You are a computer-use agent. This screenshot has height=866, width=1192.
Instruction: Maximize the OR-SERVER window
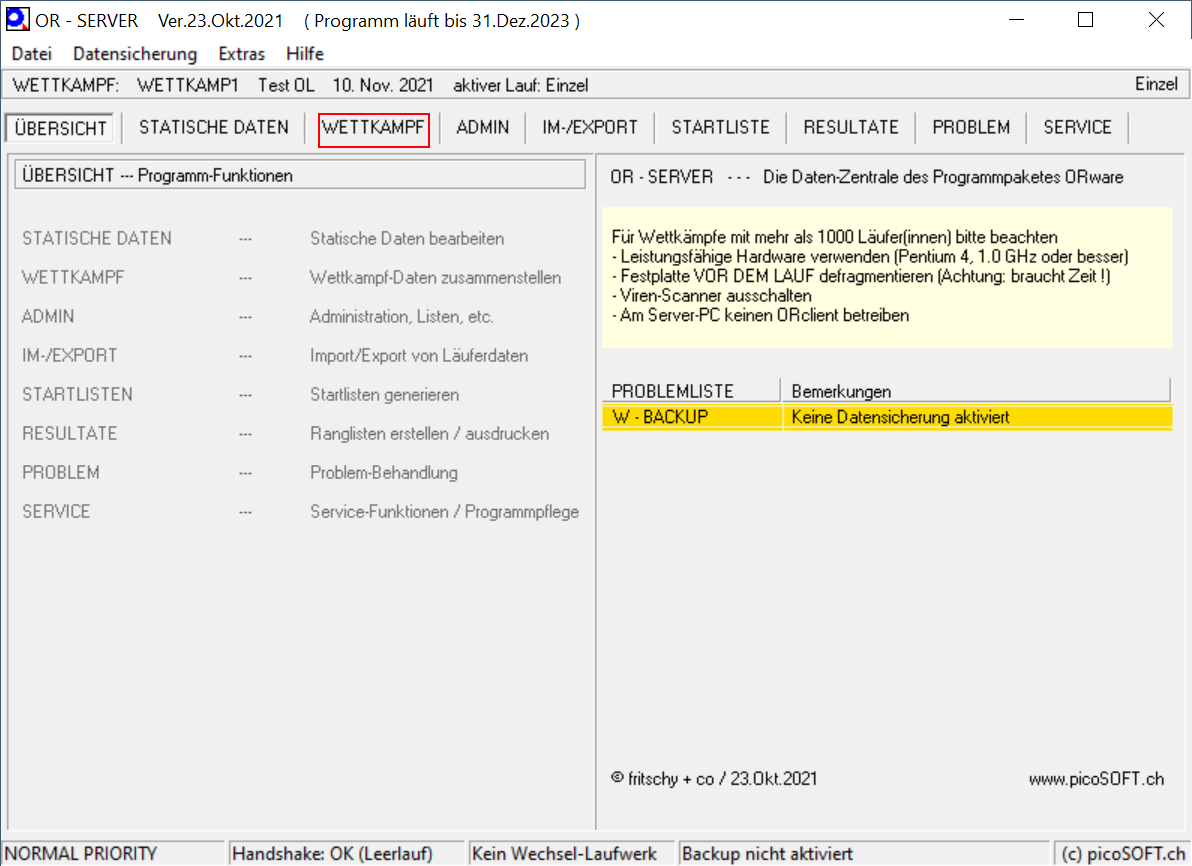coord(1085,20)
